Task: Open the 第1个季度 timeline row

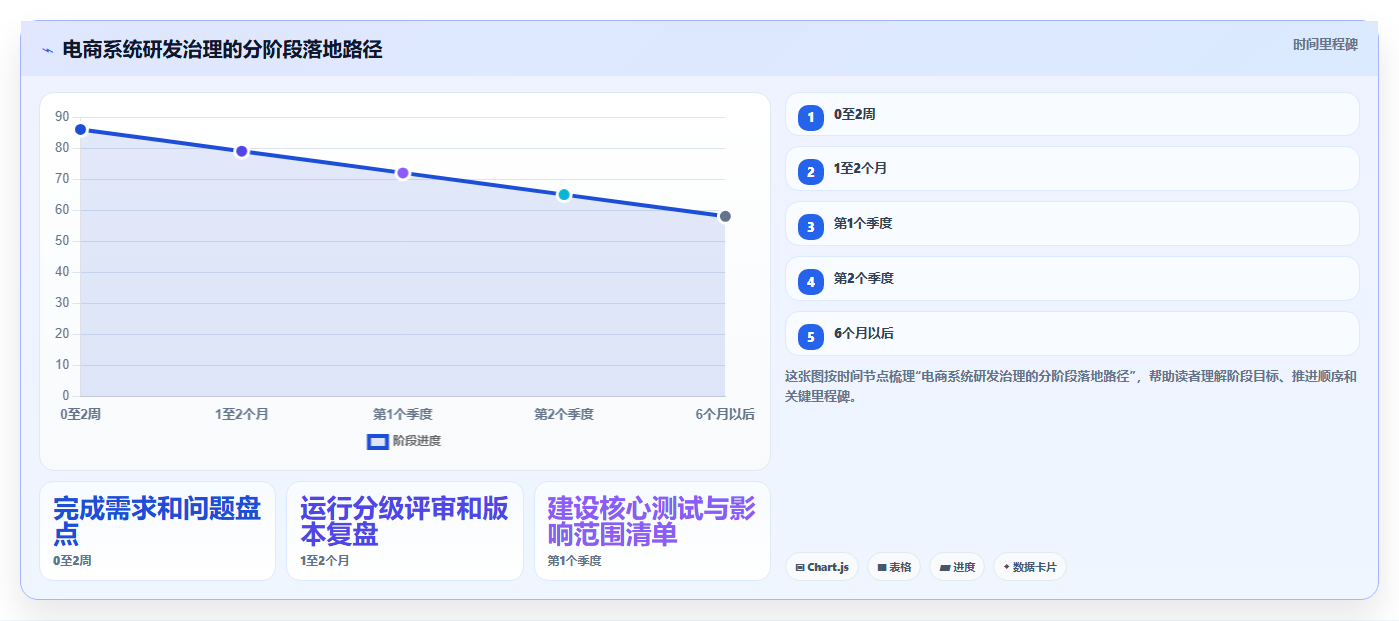Action: point(1072,224)
